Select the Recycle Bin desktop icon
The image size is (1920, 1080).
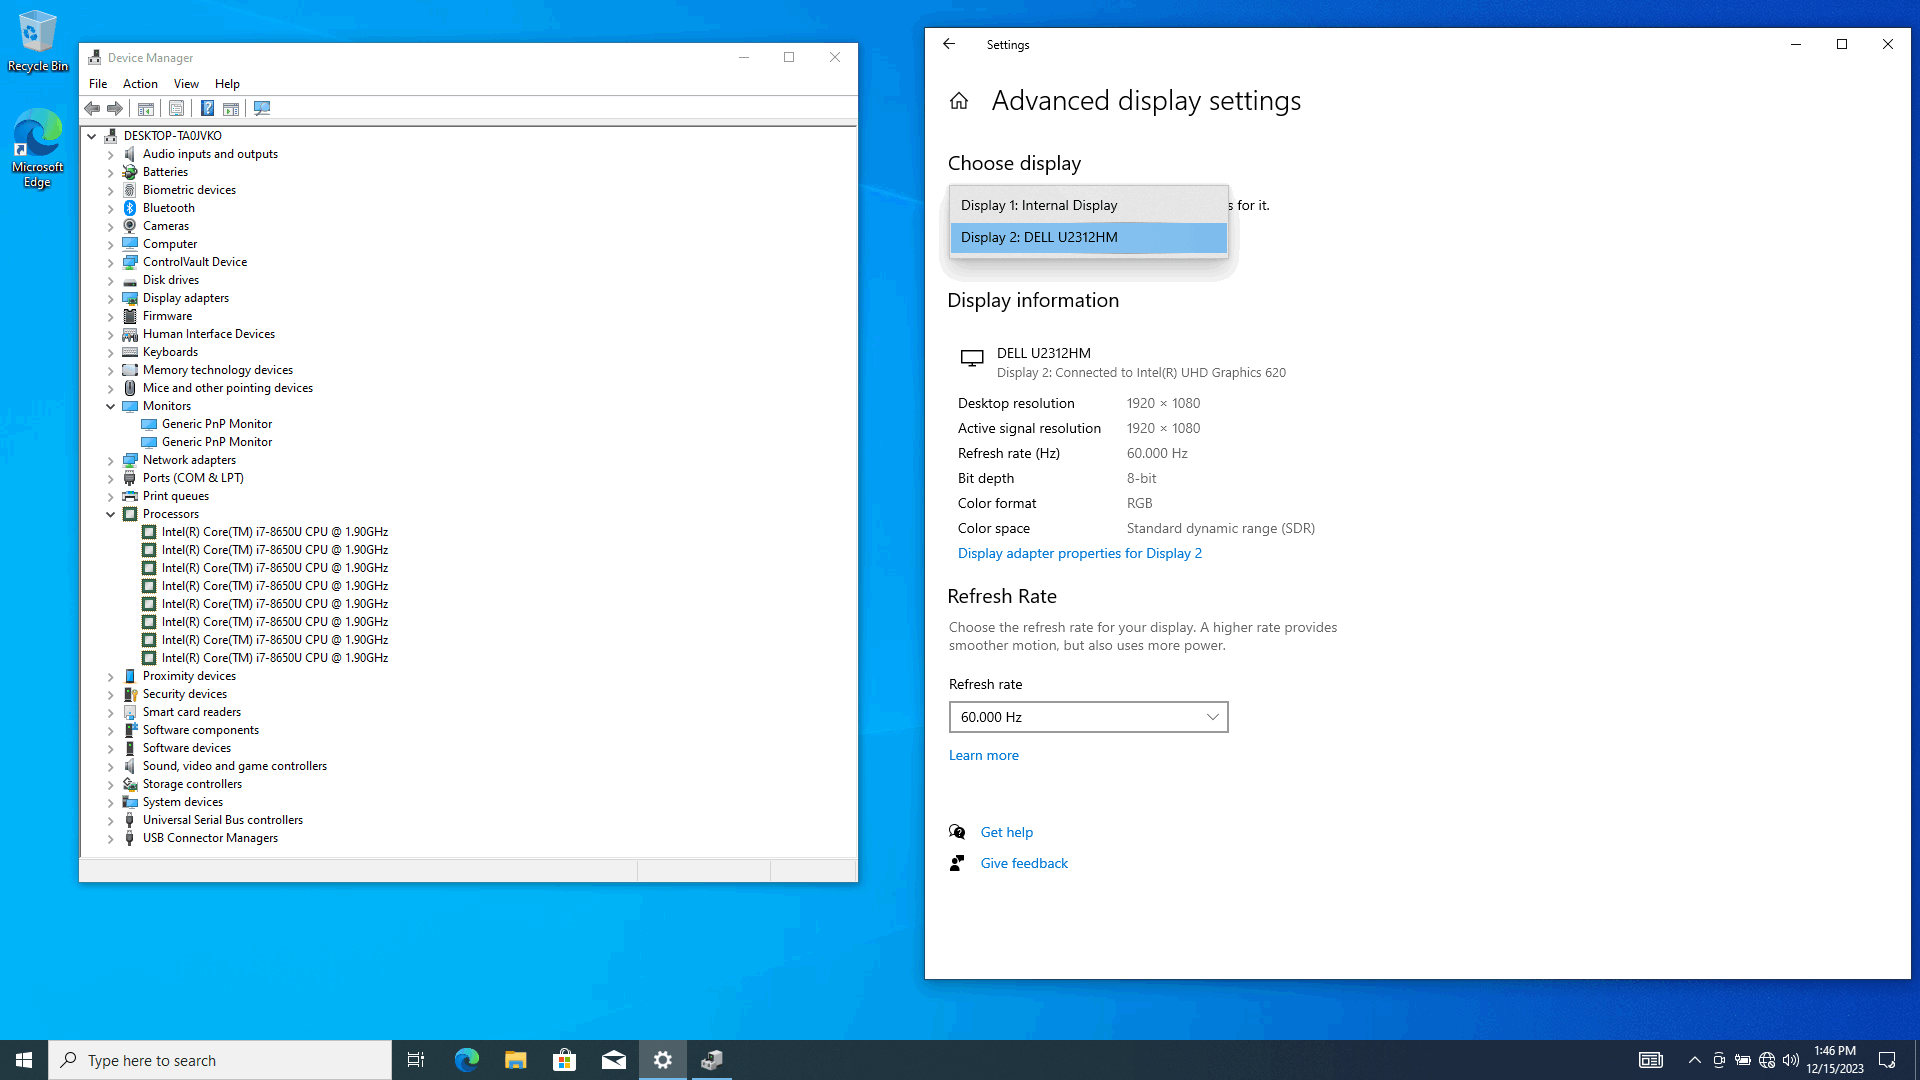(x=38, y=41)
